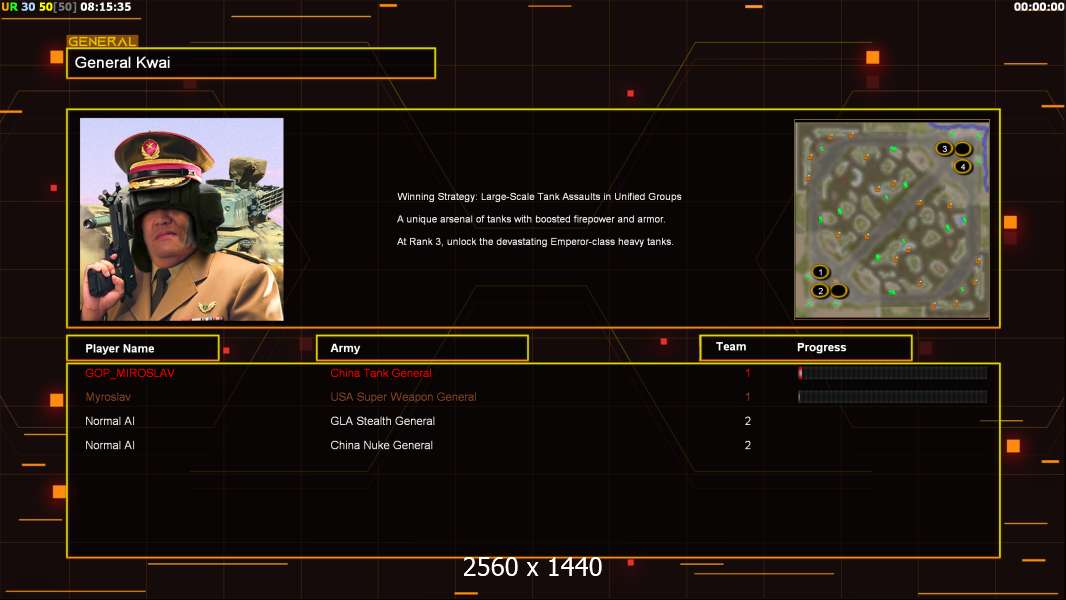Screen dimensions: 1066x600
Task: Click the map preview image
Action: click(x=892, y=219)
